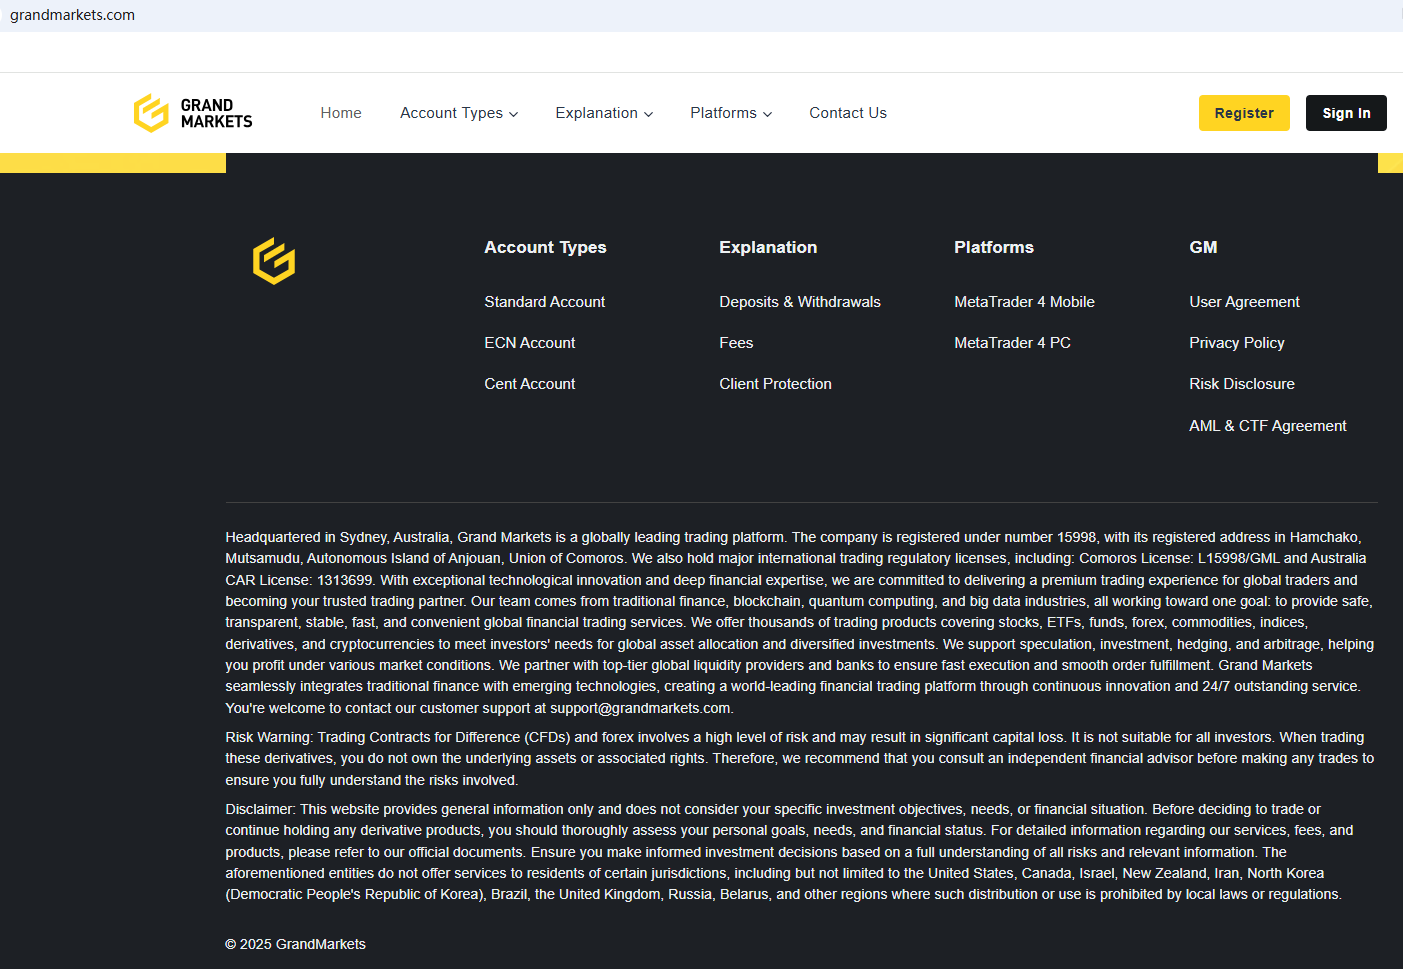This screenshot has width=1403, height=969.
Task: View the Client Protection page
Action: pos(775,384)
